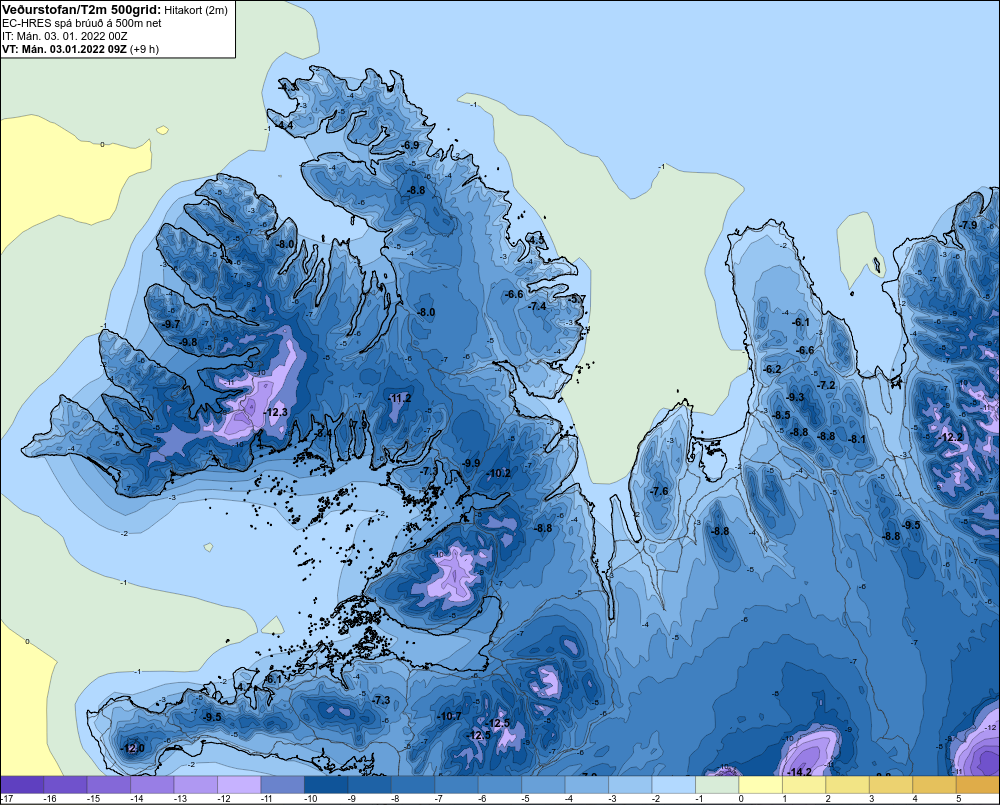Click the -6.9 temperature label
The height and width of the screenshot is (805, 1000).
(x=410, y=145)
